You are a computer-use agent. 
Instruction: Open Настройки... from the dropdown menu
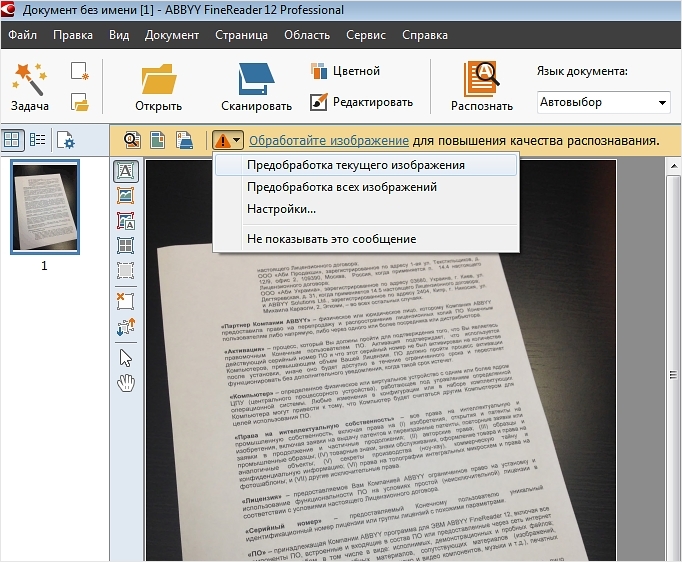pyautogui.click(x=366, y=209)
